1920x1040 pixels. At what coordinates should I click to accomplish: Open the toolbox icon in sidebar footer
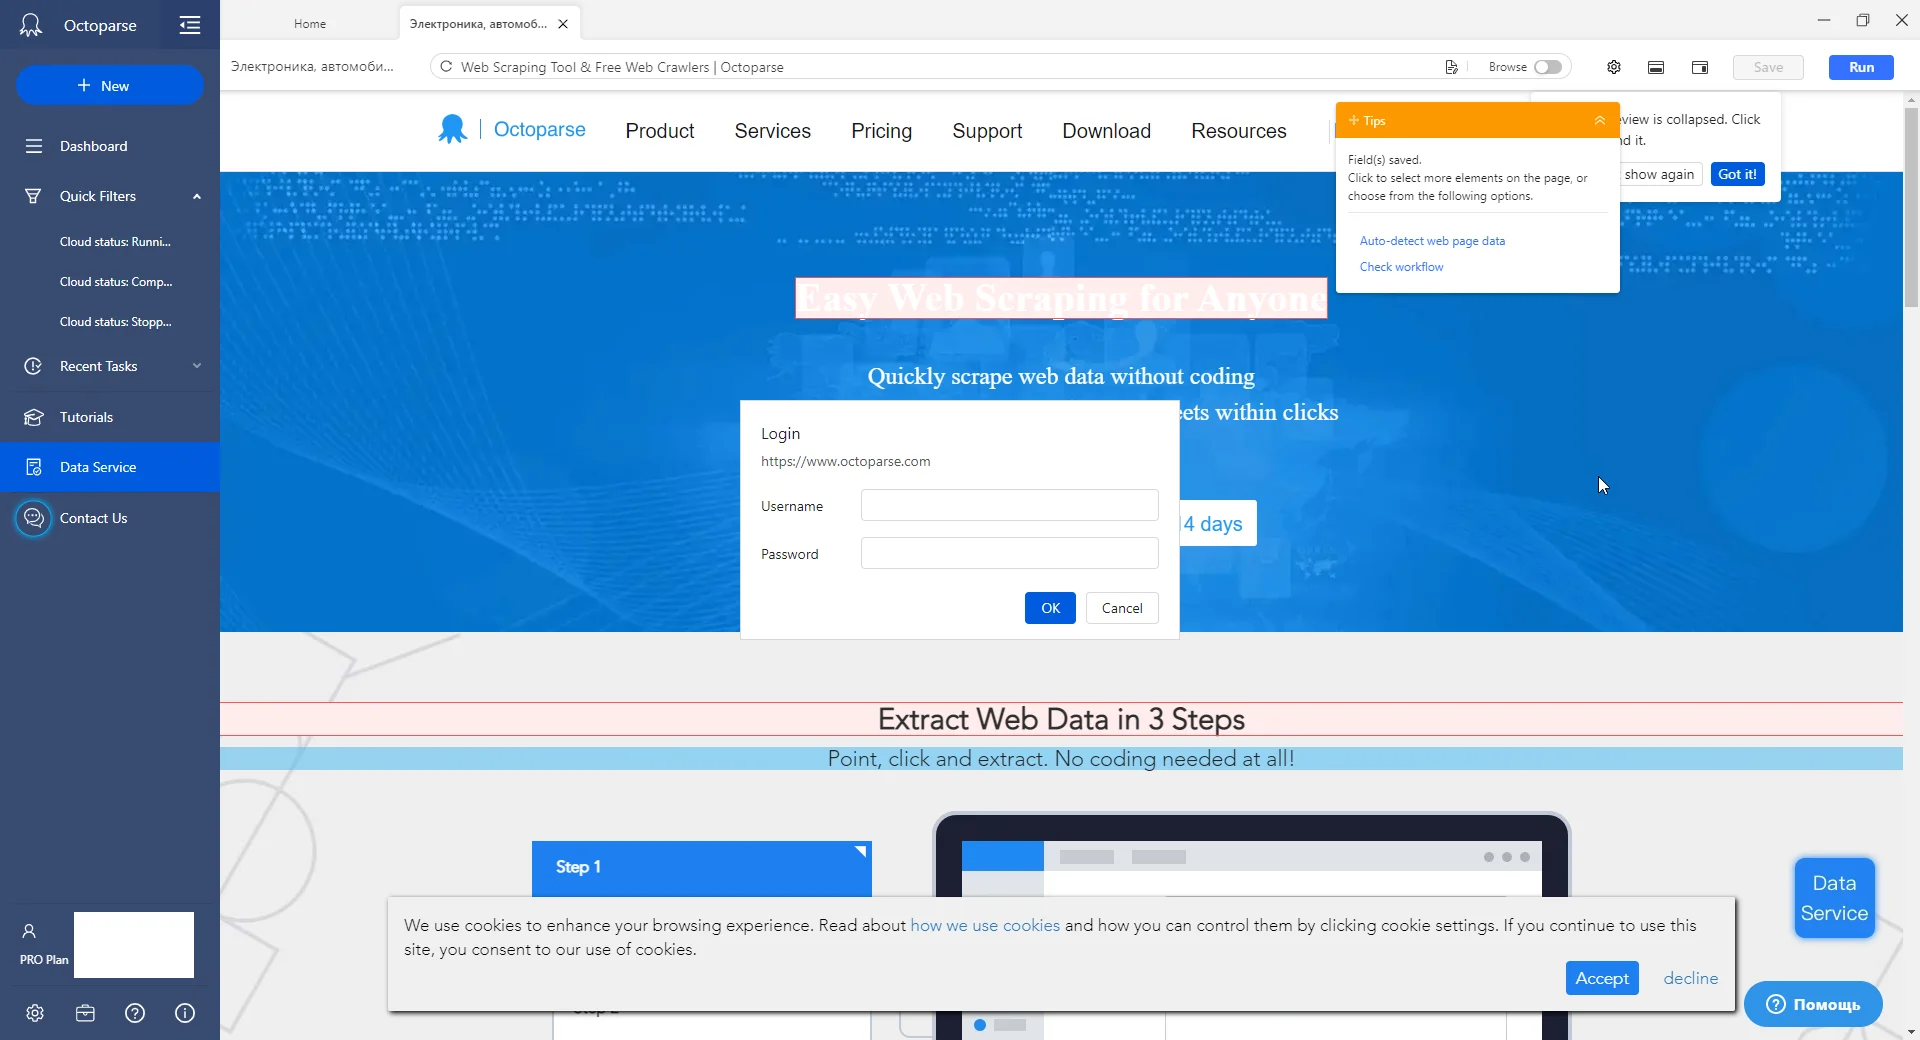(x=85, y=1013)
